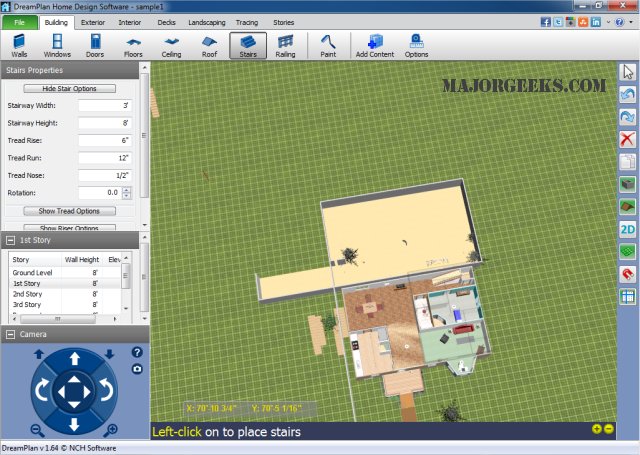640x455 pixels.
Task: Select the Ground Level story row
Action: coord(64,273)
